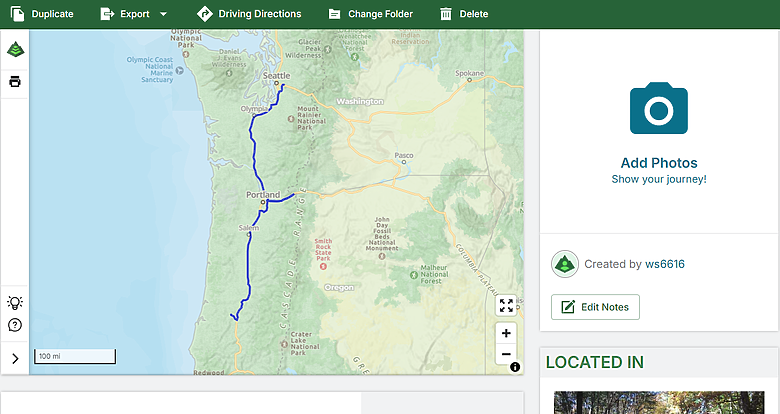Zoom in on the map
Image resolution: width=780 pixels, height=414 pixels.
(x=506, y=333)
